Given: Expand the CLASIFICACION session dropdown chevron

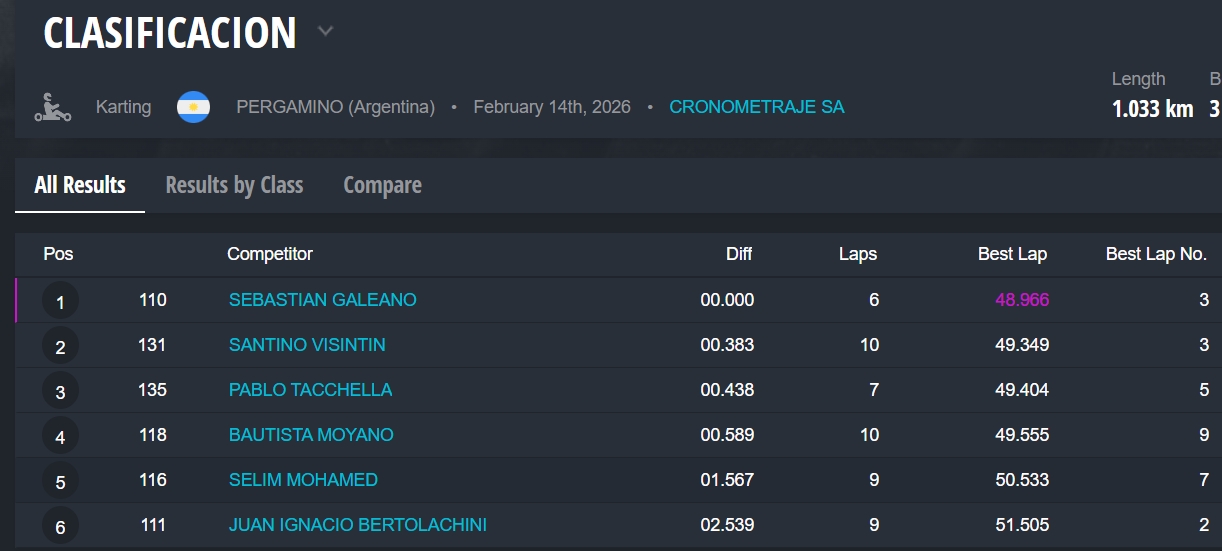Looking at the screenshot, I should click(x=325, y=32).
